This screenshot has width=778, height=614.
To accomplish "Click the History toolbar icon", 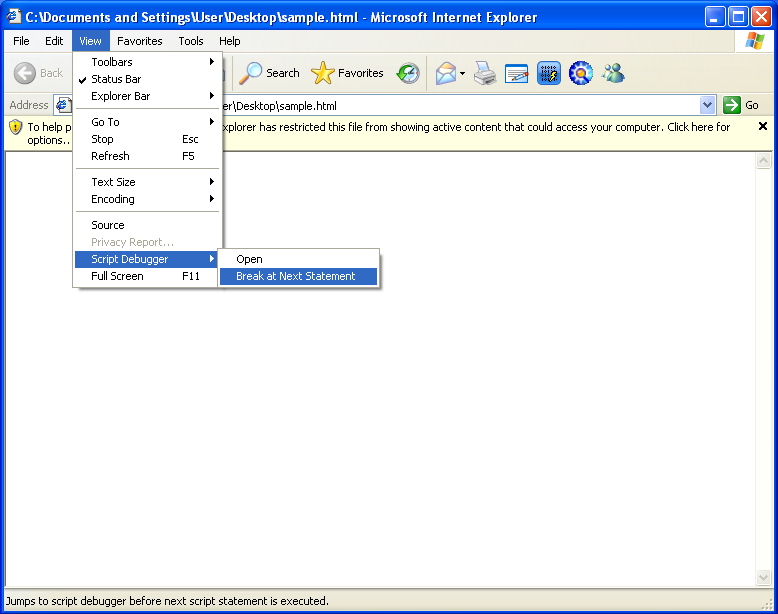I will [408, 73].
